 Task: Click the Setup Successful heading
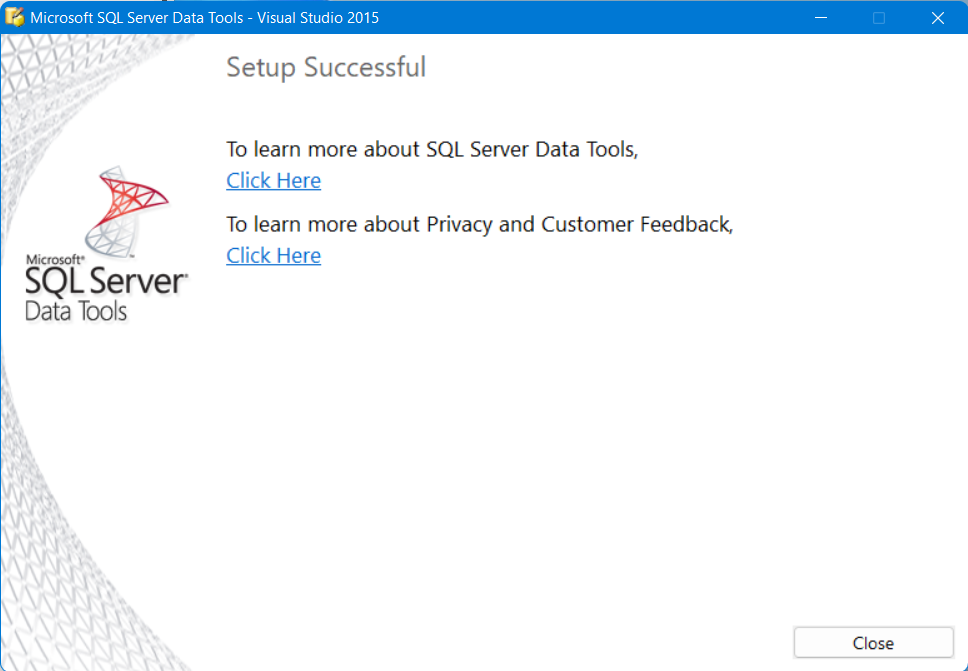pyautogui.click(x=326, y=67)
